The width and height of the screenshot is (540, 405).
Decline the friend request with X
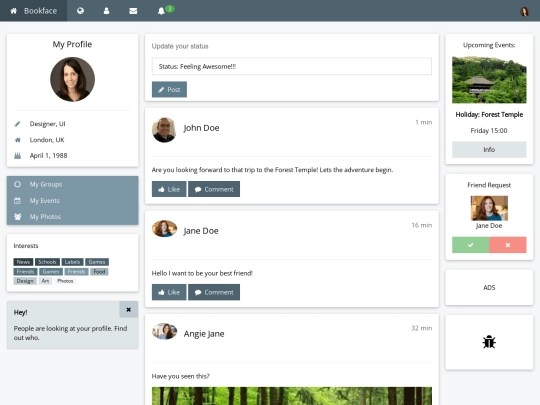[x=508, y=245]
